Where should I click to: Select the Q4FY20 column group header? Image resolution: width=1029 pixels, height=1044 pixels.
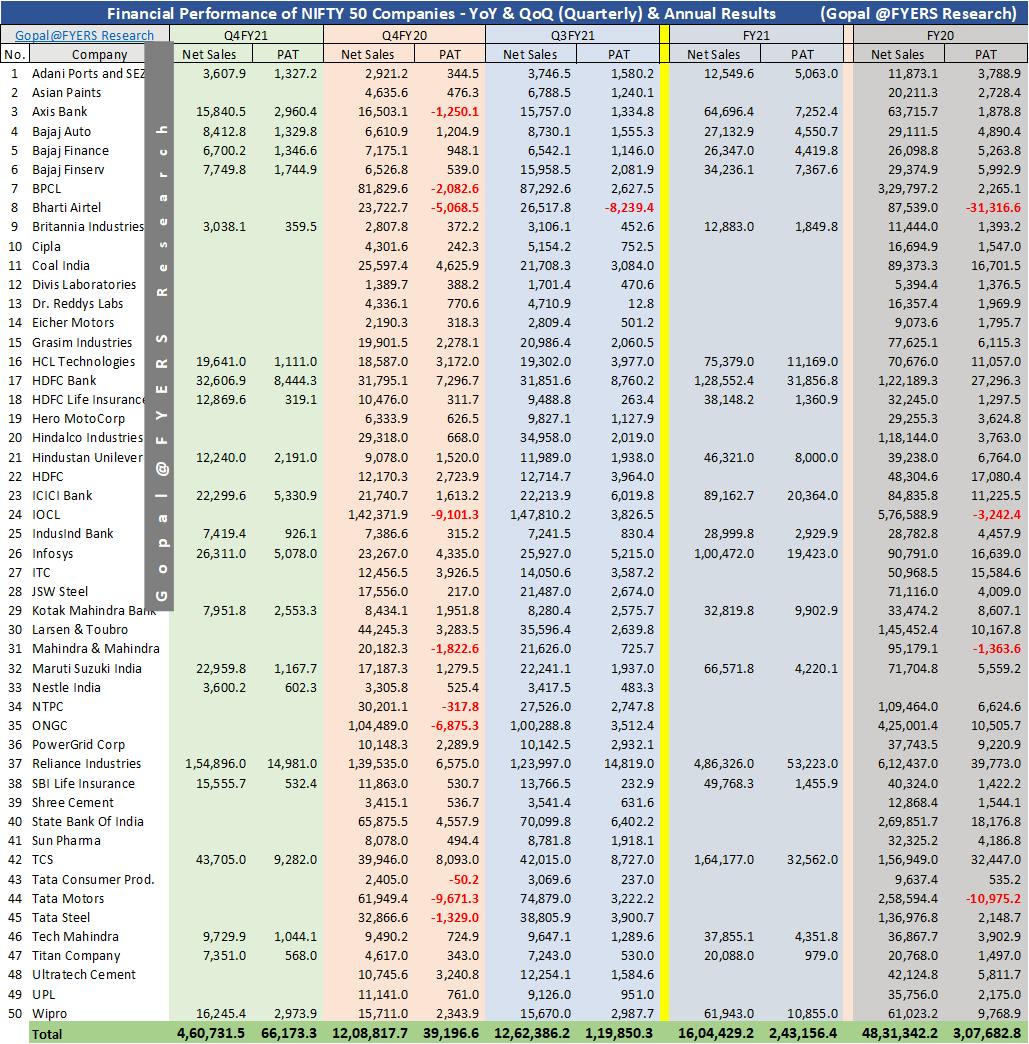(404, 35)
